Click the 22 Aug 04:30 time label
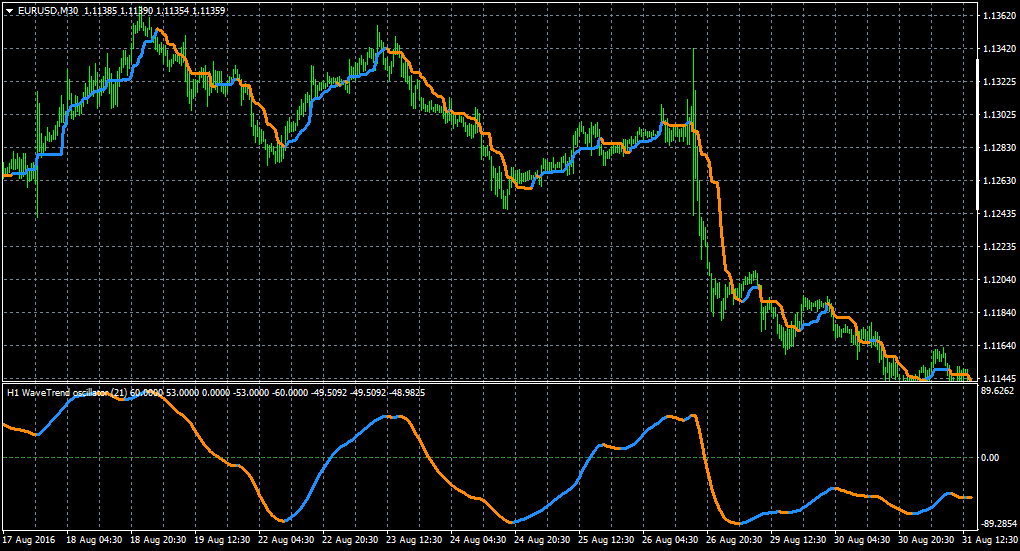The image size is (1020, 551). [286, 540]
